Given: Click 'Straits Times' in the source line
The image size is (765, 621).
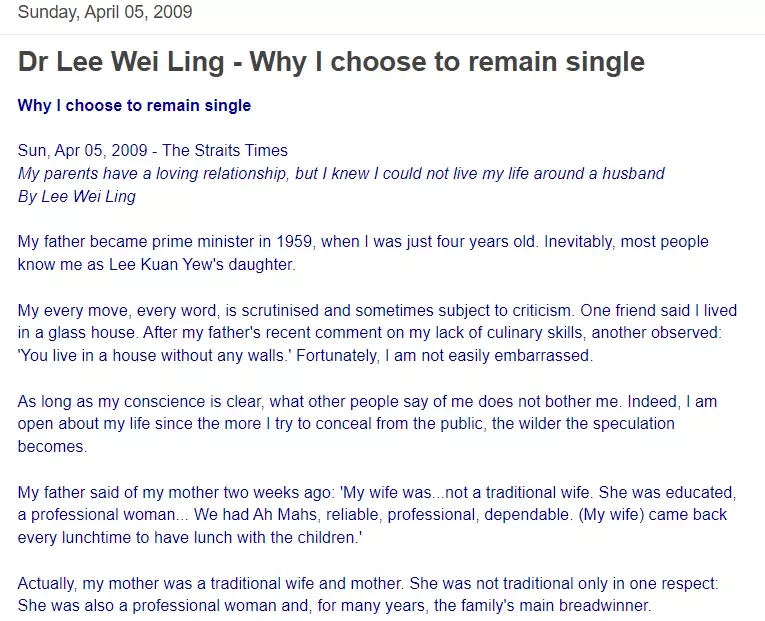Looking at the screenshot, I should tap(241, 150).
